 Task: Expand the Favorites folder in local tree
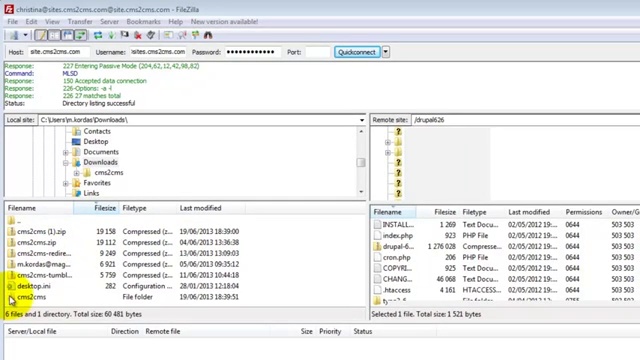(66, 183)
